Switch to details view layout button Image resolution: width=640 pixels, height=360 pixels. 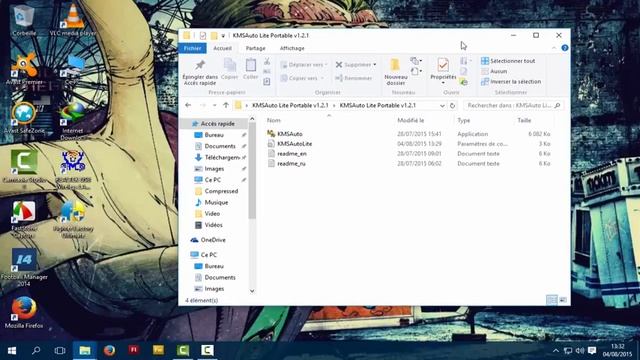pyautogui.click(x=551, y=300)
